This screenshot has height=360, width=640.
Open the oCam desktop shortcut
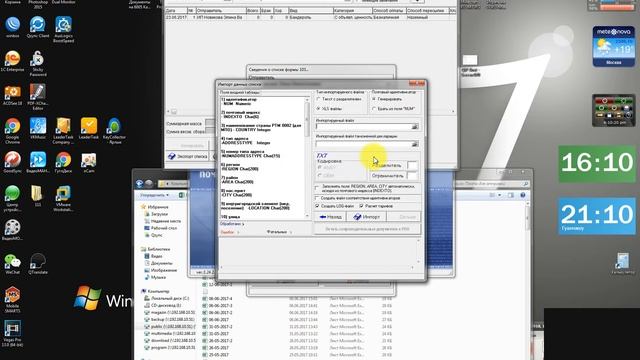pos(89,162)
